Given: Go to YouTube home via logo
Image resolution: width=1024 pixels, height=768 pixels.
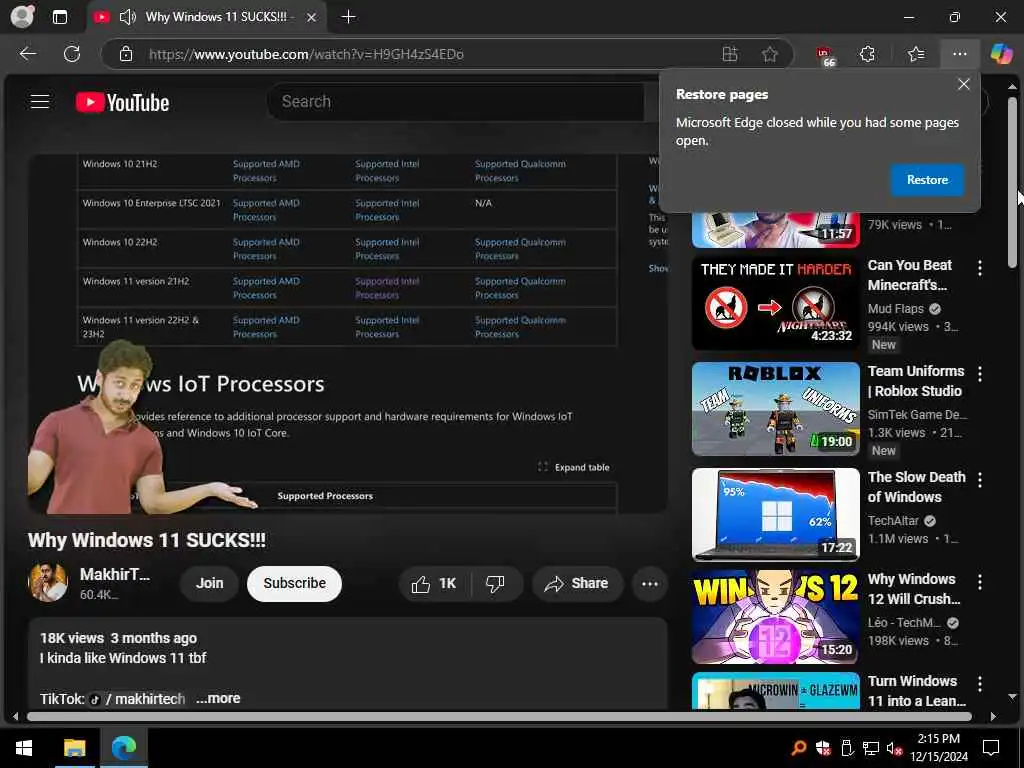Looking at the screenshot, I should pyautogui.click(x=122, y=103).
